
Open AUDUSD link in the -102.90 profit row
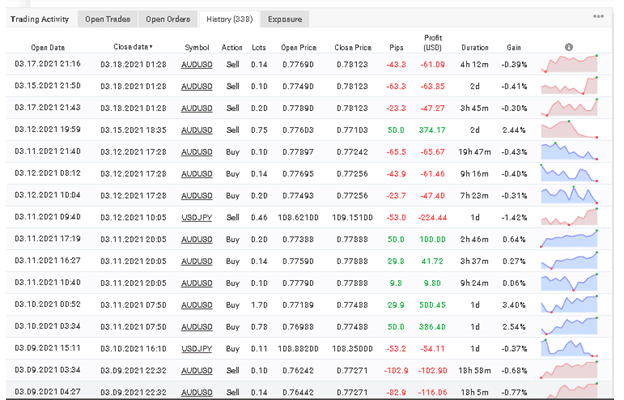(197, 371)
